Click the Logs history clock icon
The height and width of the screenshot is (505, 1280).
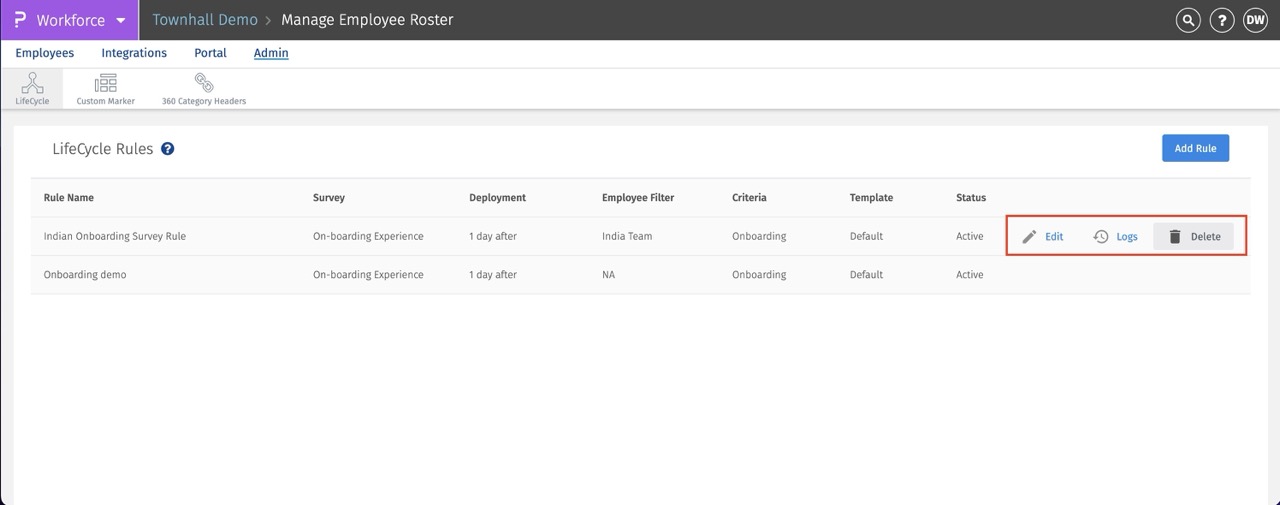(x=1101, y=237)
